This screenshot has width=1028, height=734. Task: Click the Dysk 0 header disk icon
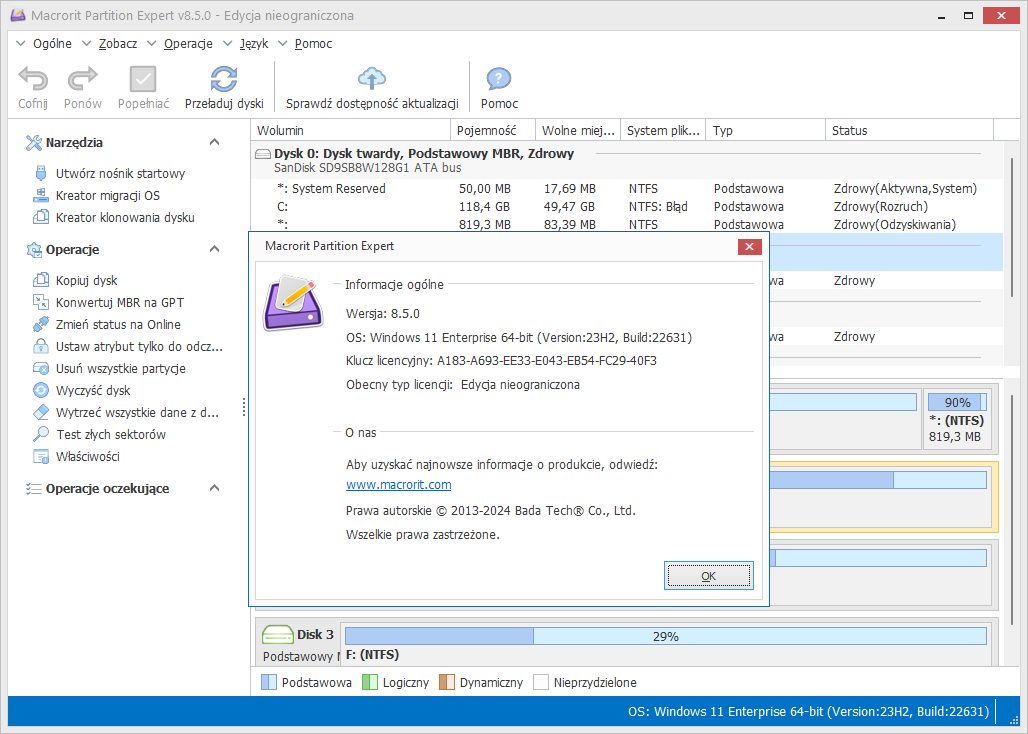(263, 154)
